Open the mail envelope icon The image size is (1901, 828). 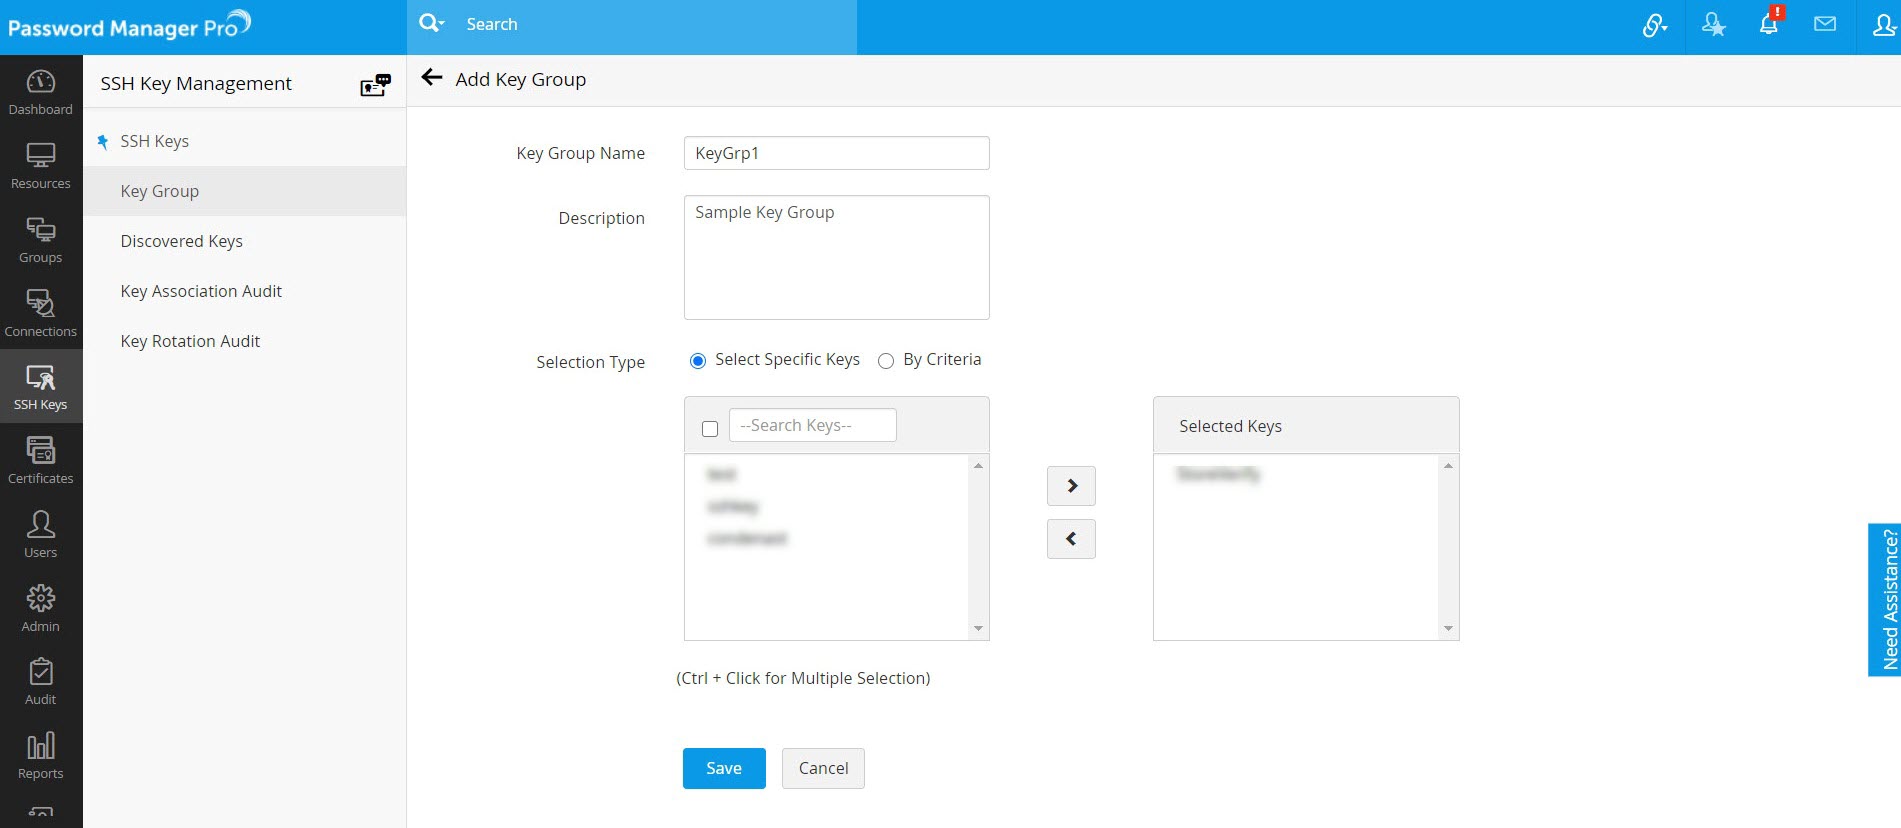tap(1825, 25)
